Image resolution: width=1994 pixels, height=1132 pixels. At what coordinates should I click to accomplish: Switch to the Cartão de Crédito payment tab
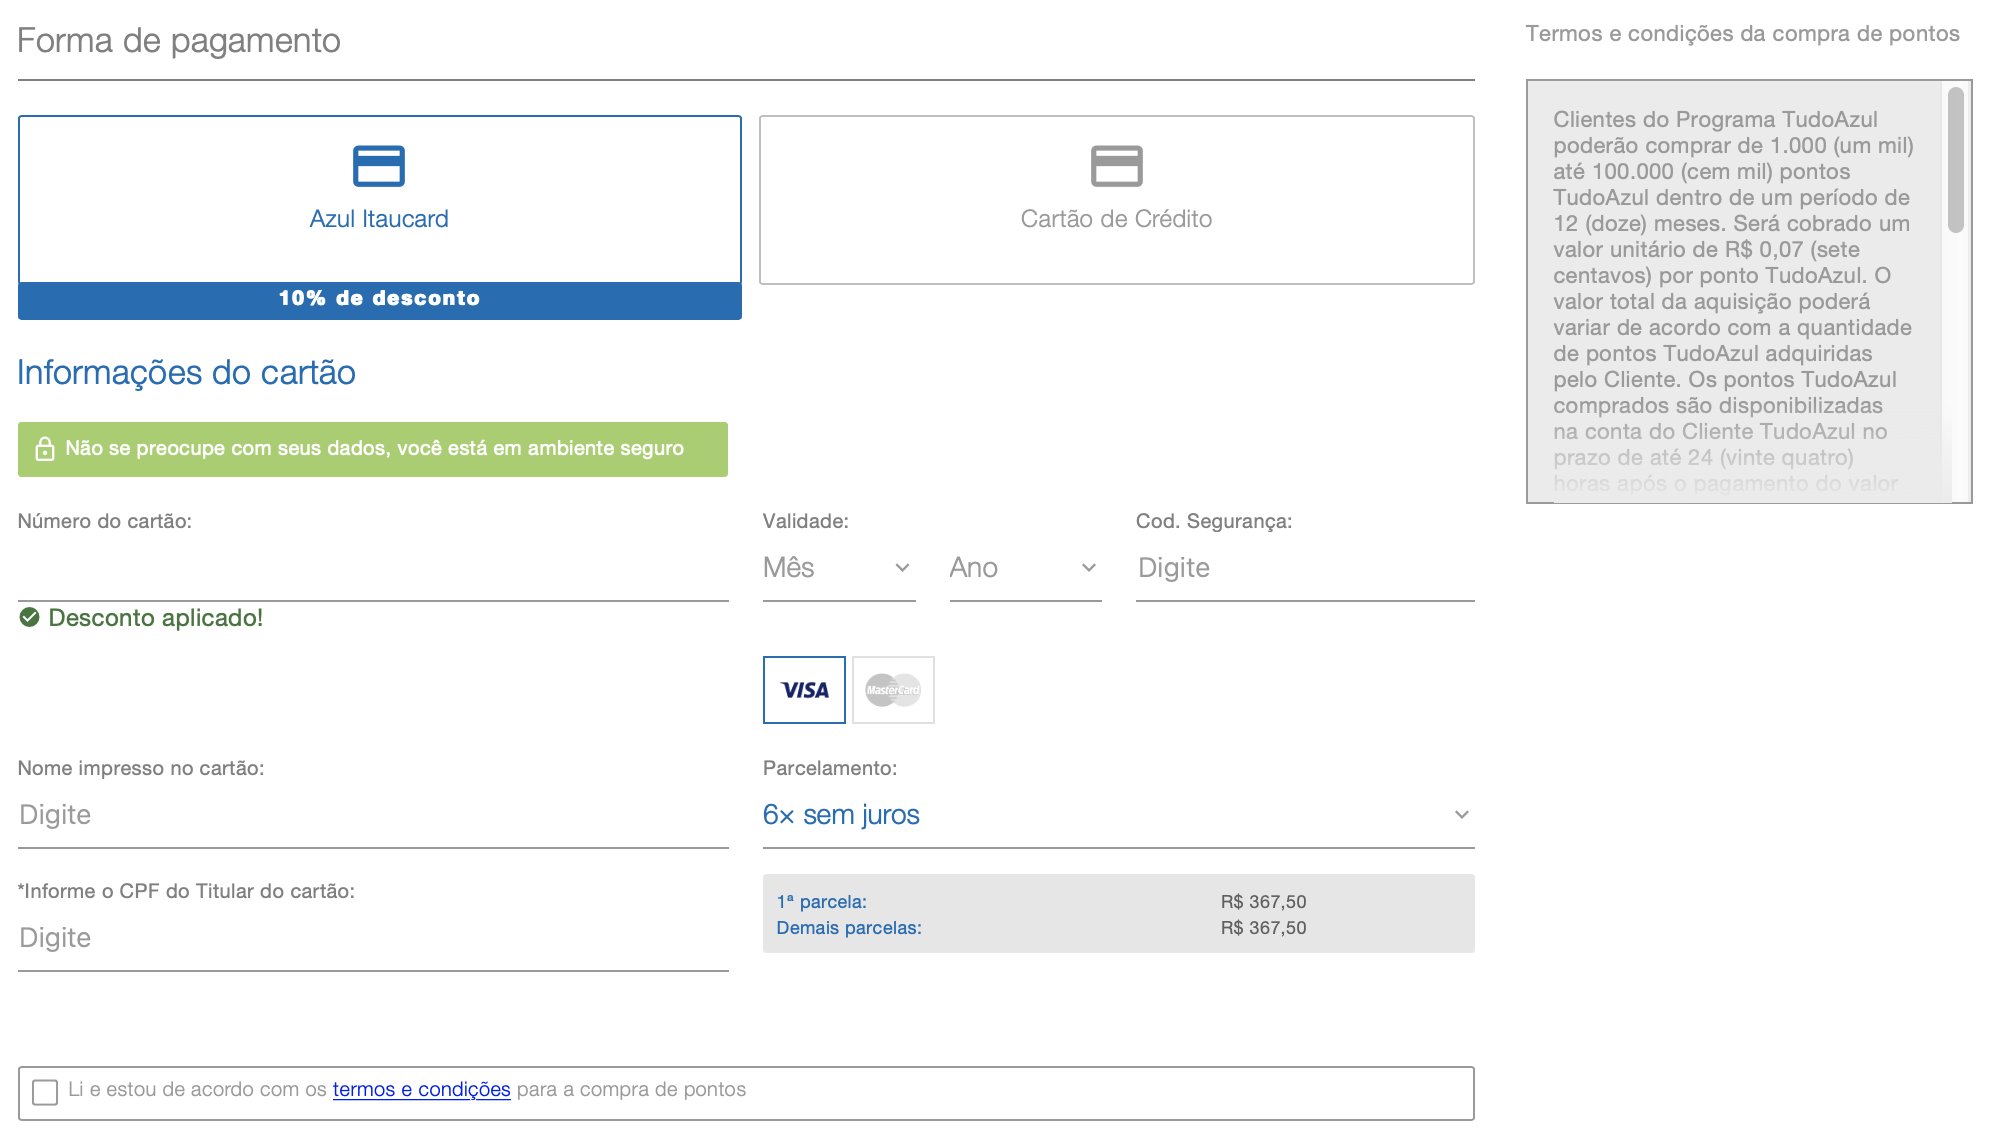click(x=1116, y=200)
